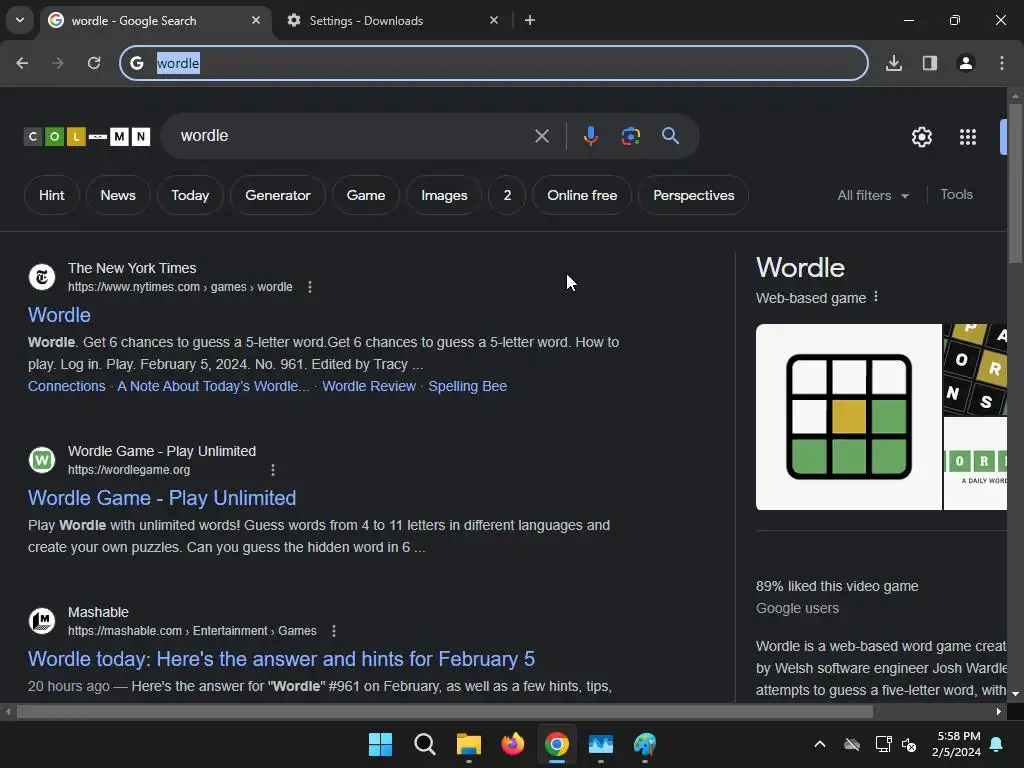Select the Hint filter chip

tap(52, 195)
